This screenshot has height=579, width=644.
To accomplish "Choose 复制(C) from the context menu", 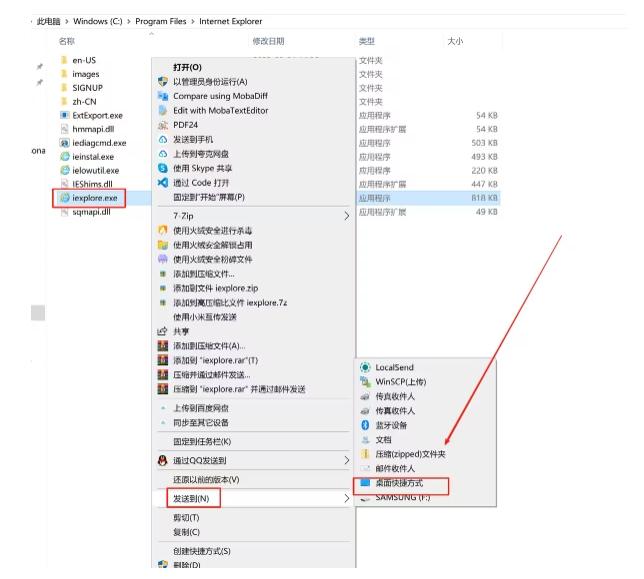I will 187,533.
